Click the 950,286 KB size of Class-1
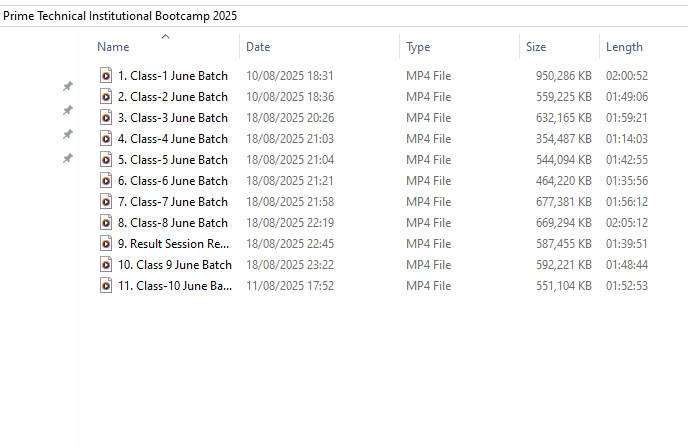The image size is (688, 447). point(563,76)
